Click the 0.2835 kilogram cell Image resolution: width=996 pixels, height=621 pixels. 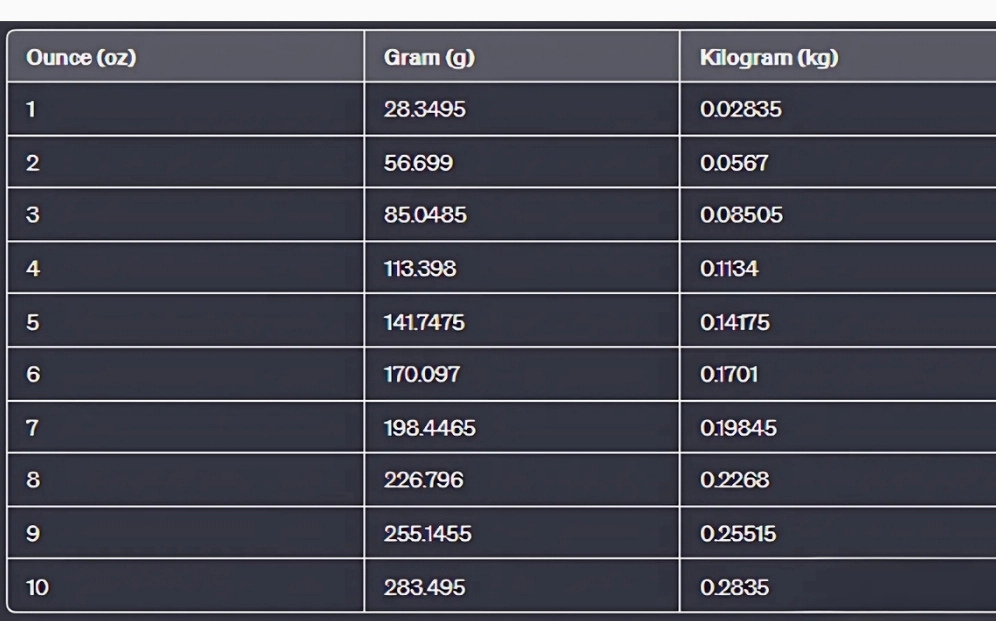point(838,585)
